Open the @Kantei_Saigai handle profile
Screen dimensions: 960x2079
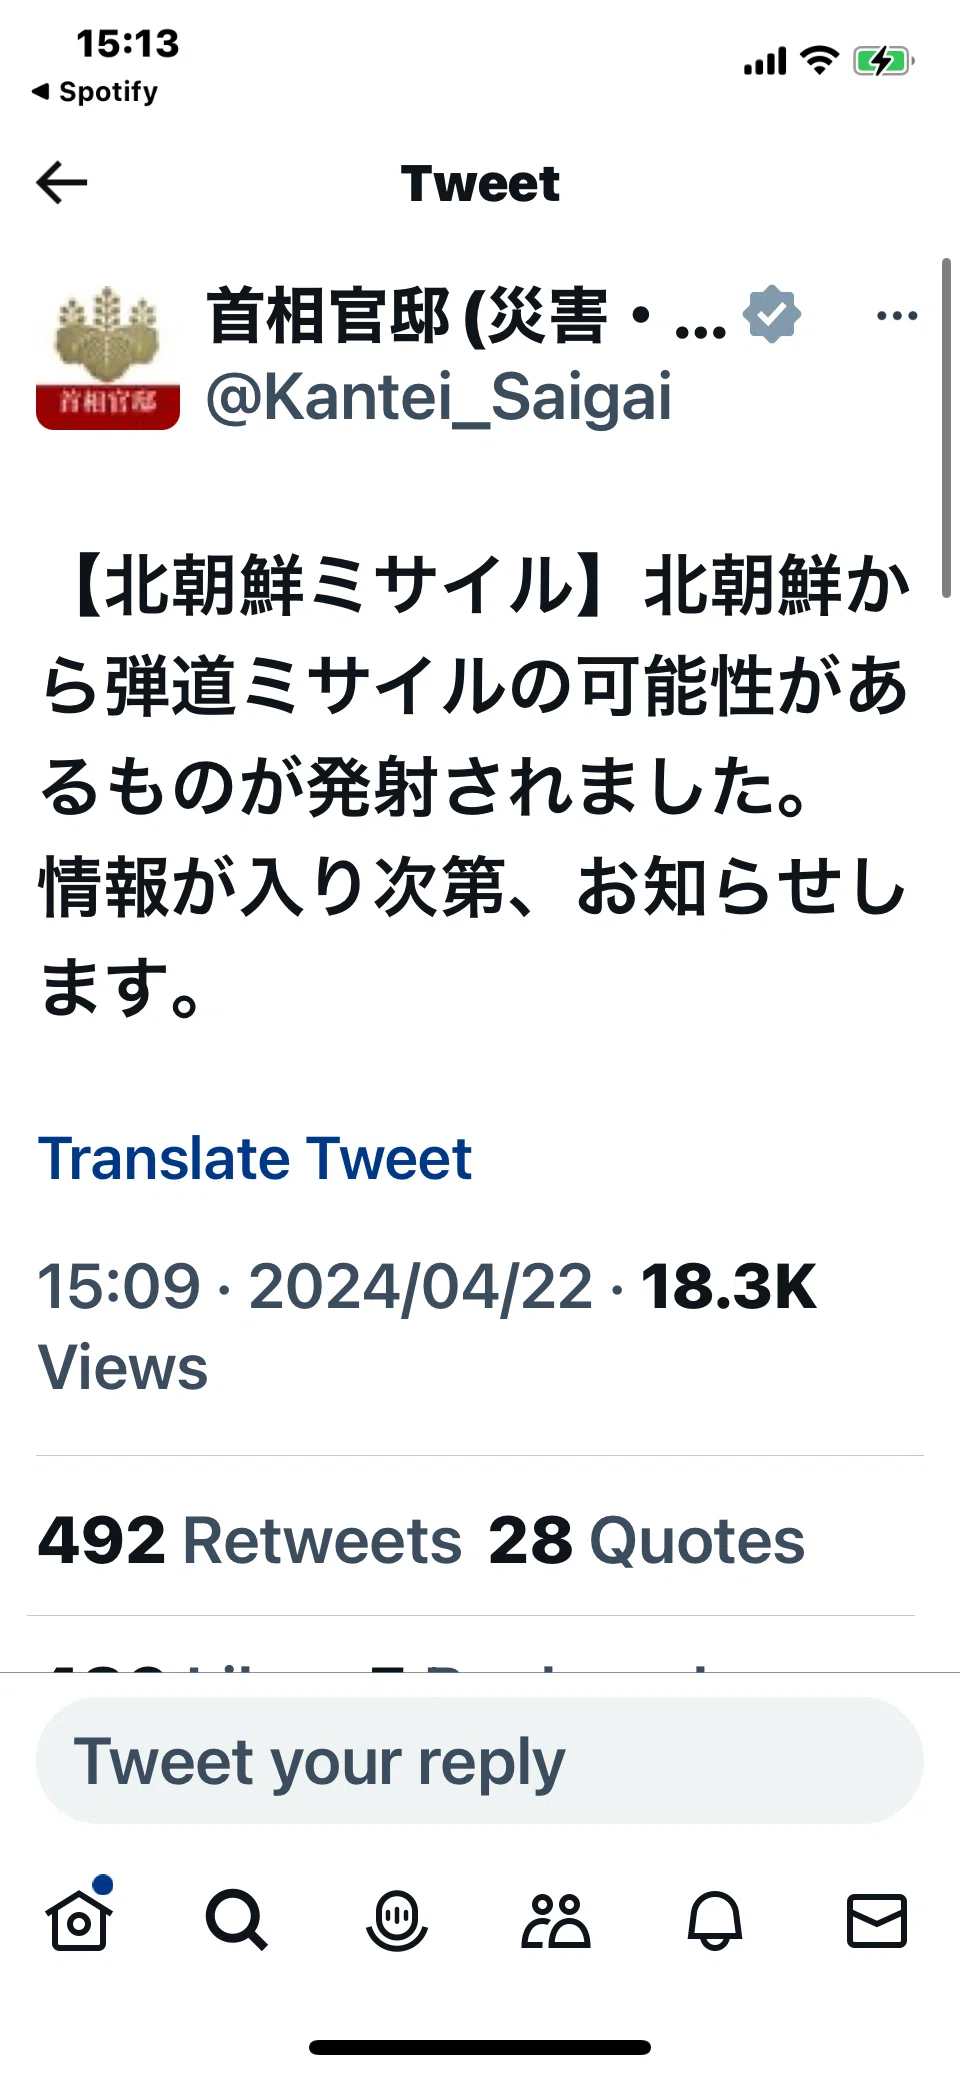439,397
